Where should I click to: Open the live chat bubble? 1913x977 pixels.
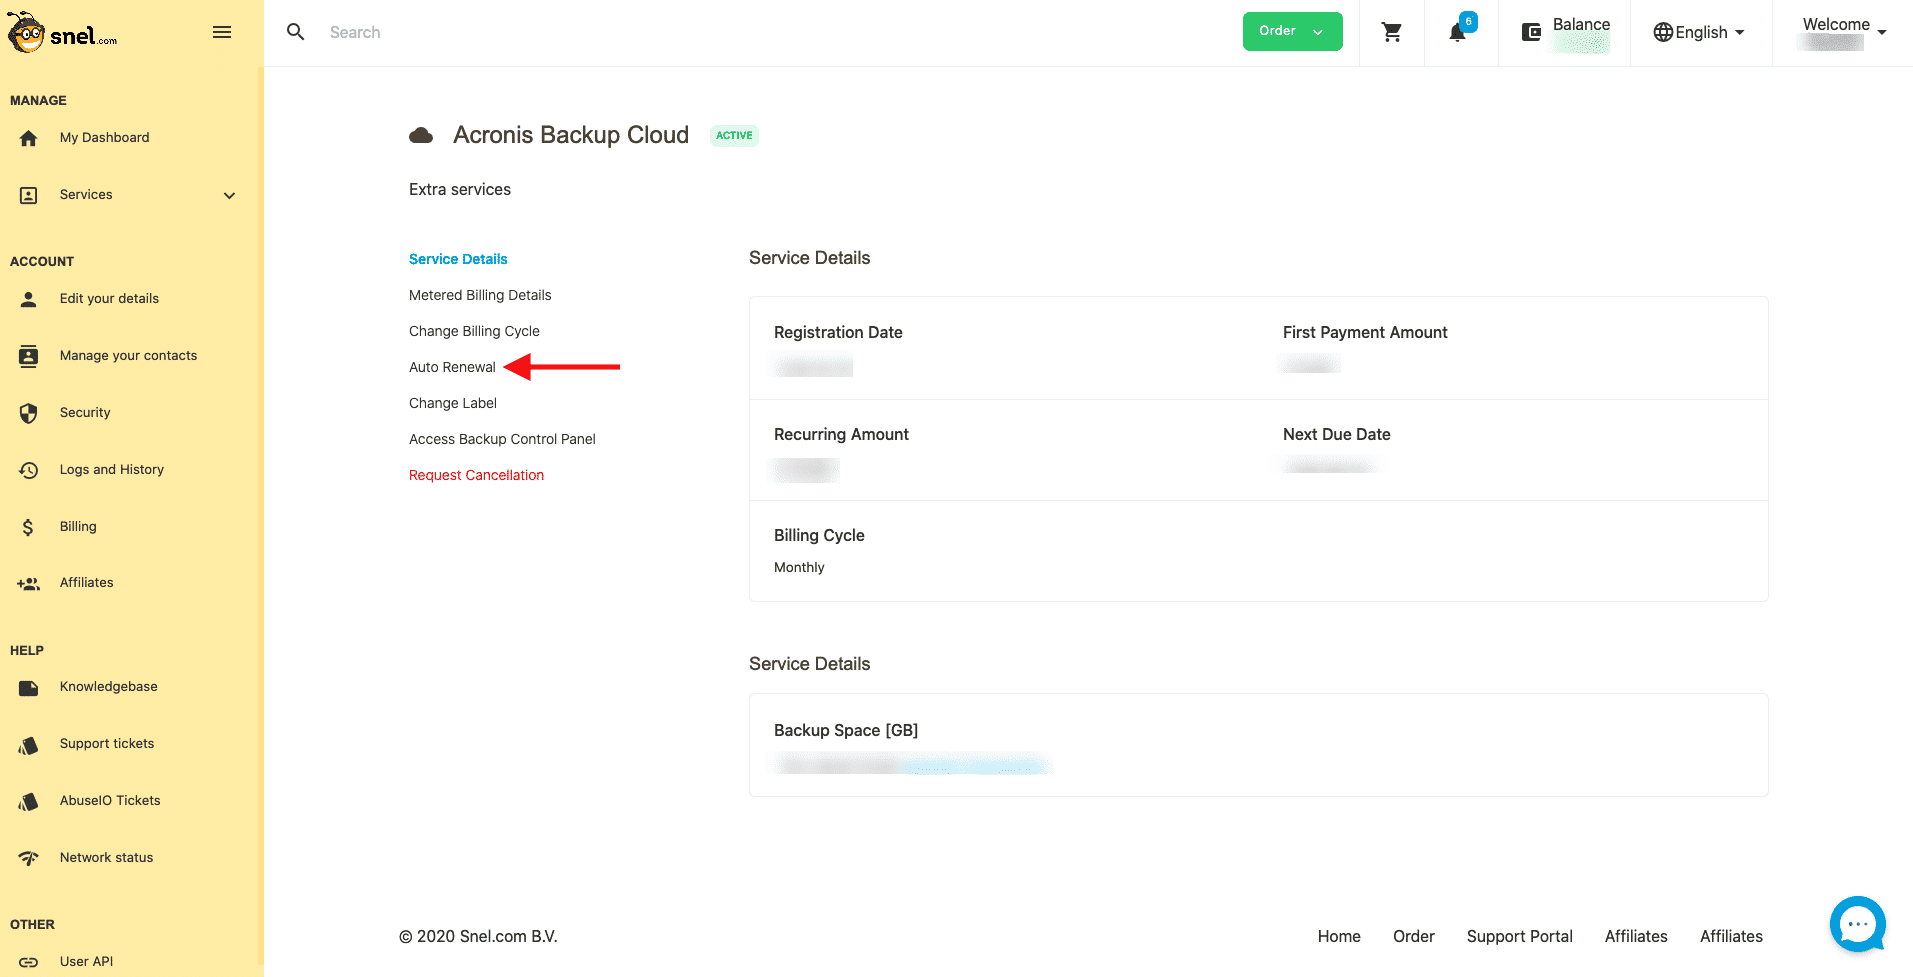[1857, 924]
